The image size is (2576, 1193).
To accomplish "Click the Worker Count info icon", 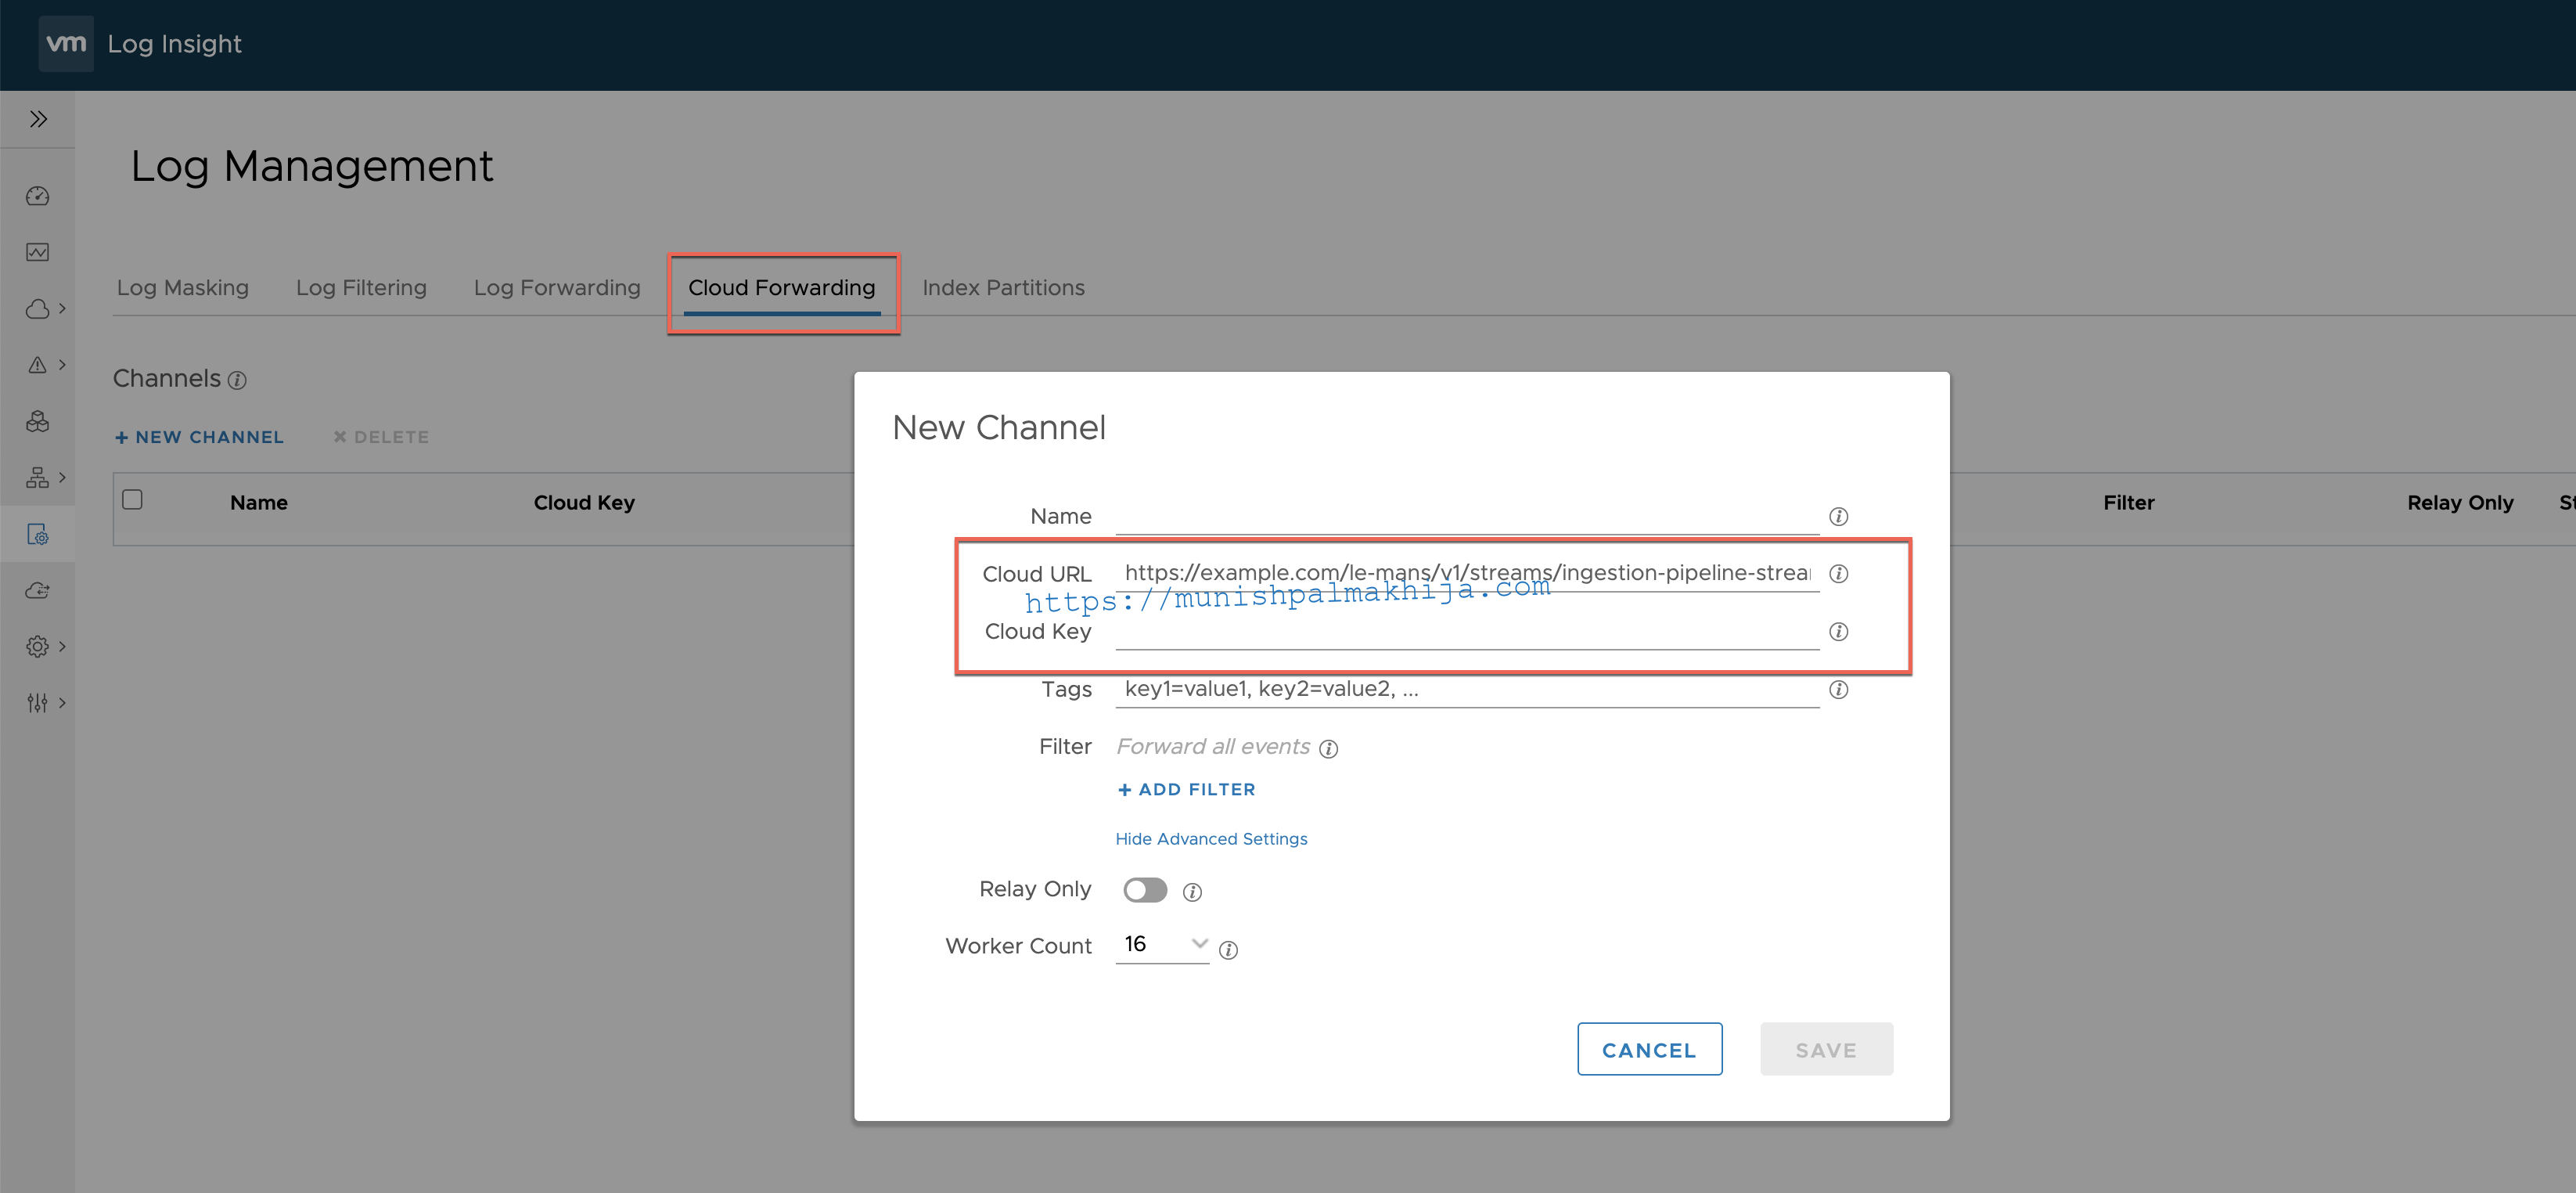I will (x=1228, y=950).
